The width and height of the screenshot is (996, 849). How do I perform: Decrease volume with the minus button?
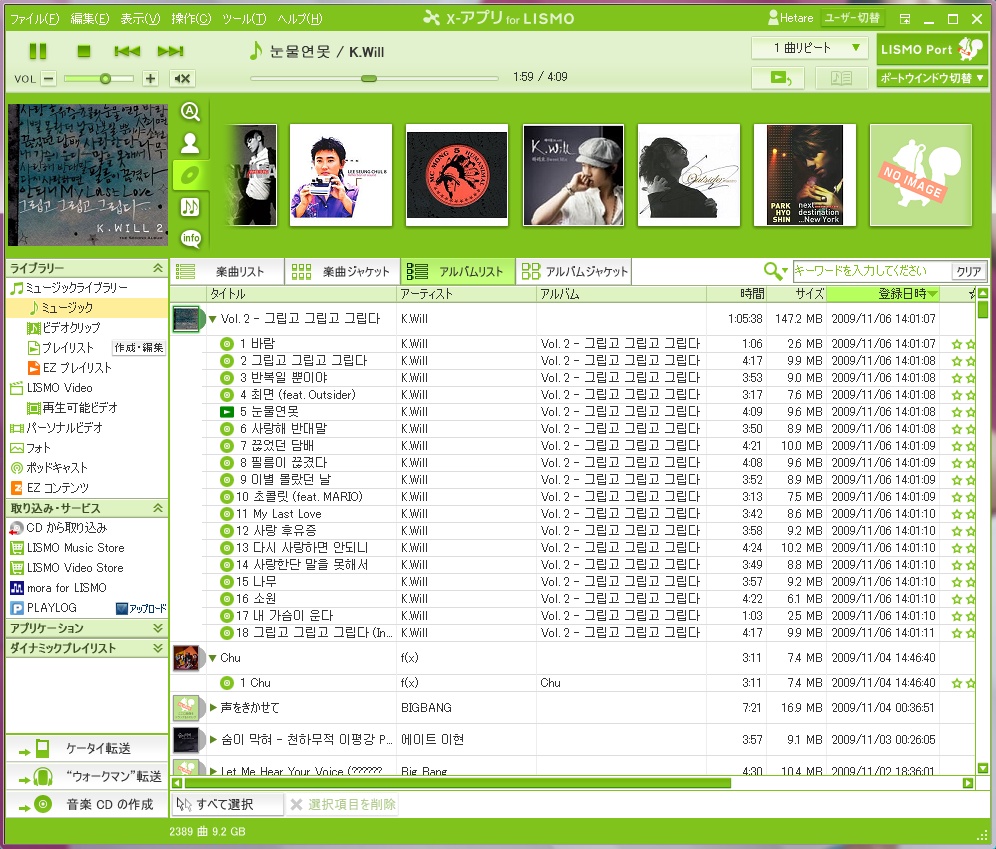48,79
